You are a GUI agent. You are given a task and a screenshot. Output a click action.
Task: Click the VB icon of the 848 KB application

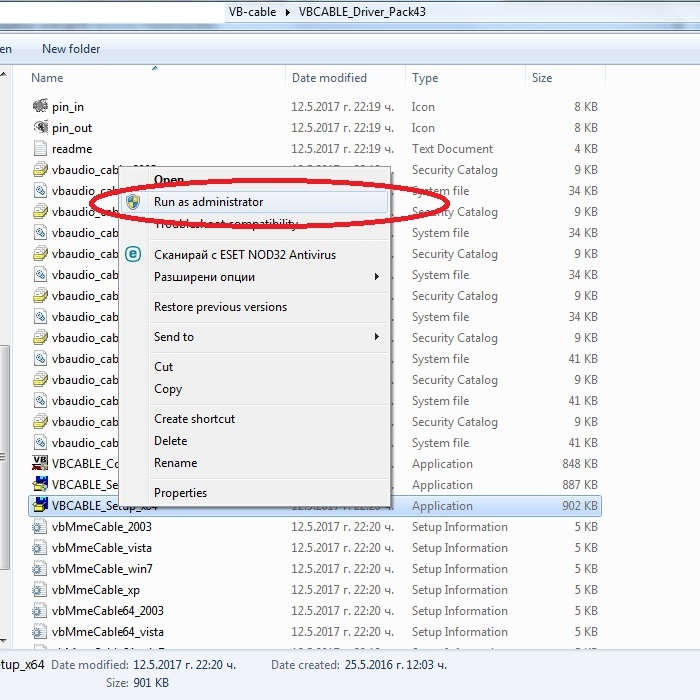40,463
